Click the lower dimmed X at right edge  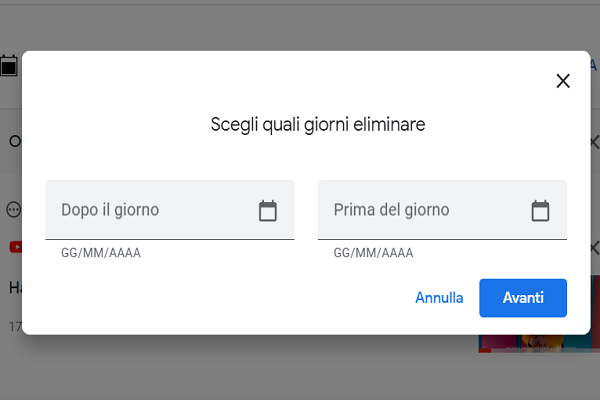[593, 247]
